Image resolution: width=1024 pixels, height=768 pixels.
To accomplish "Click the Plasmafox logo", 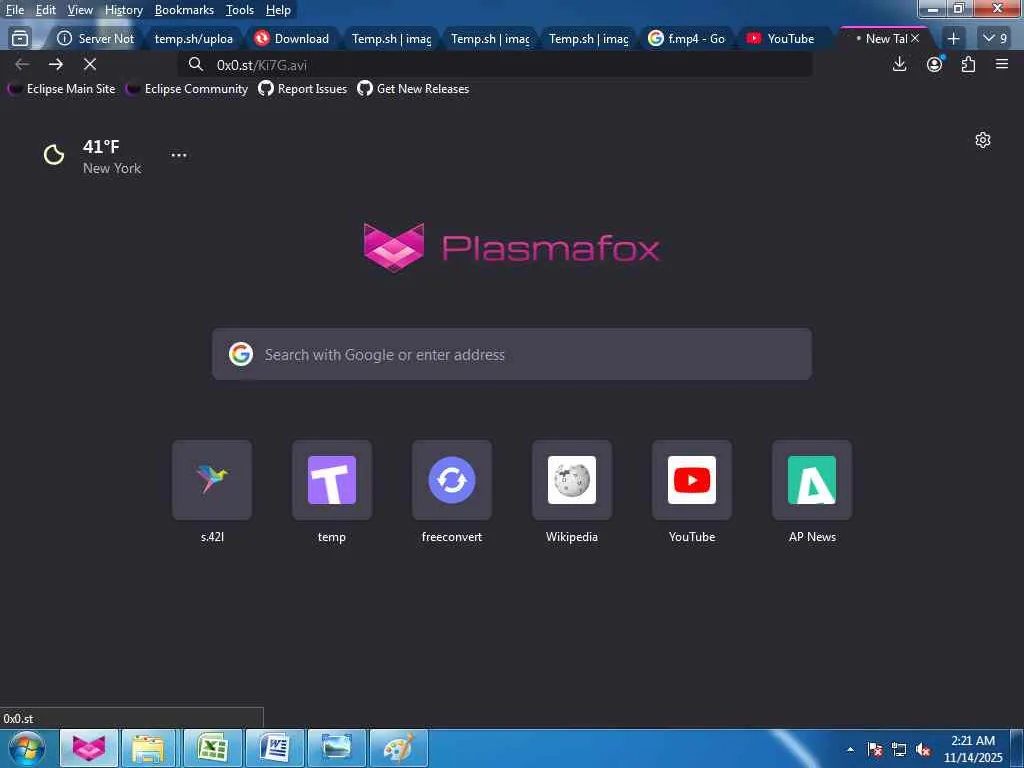I will pyautogui.click(x=511, y=248).
